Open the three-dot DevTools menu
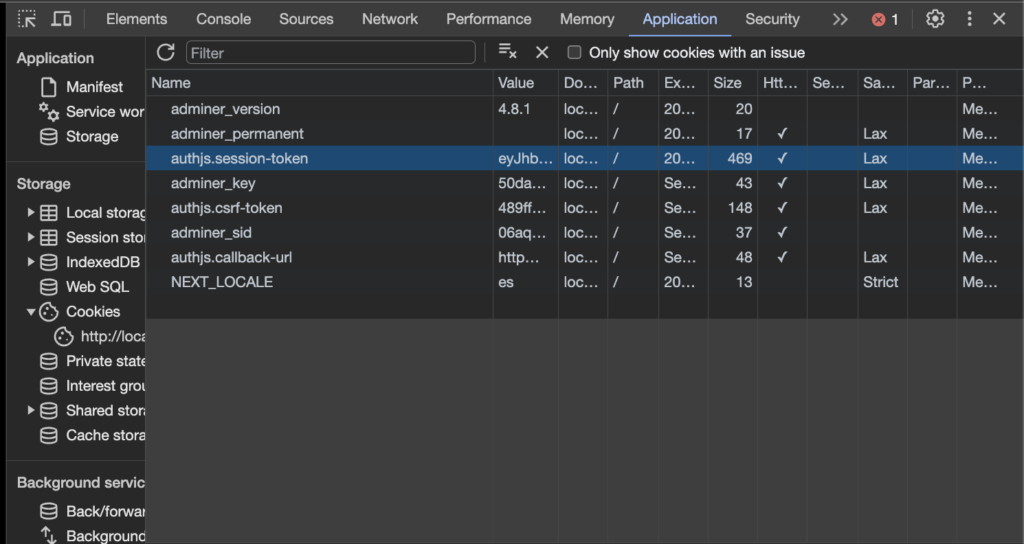Screen dimensions: 1024x544 (969, 19)
